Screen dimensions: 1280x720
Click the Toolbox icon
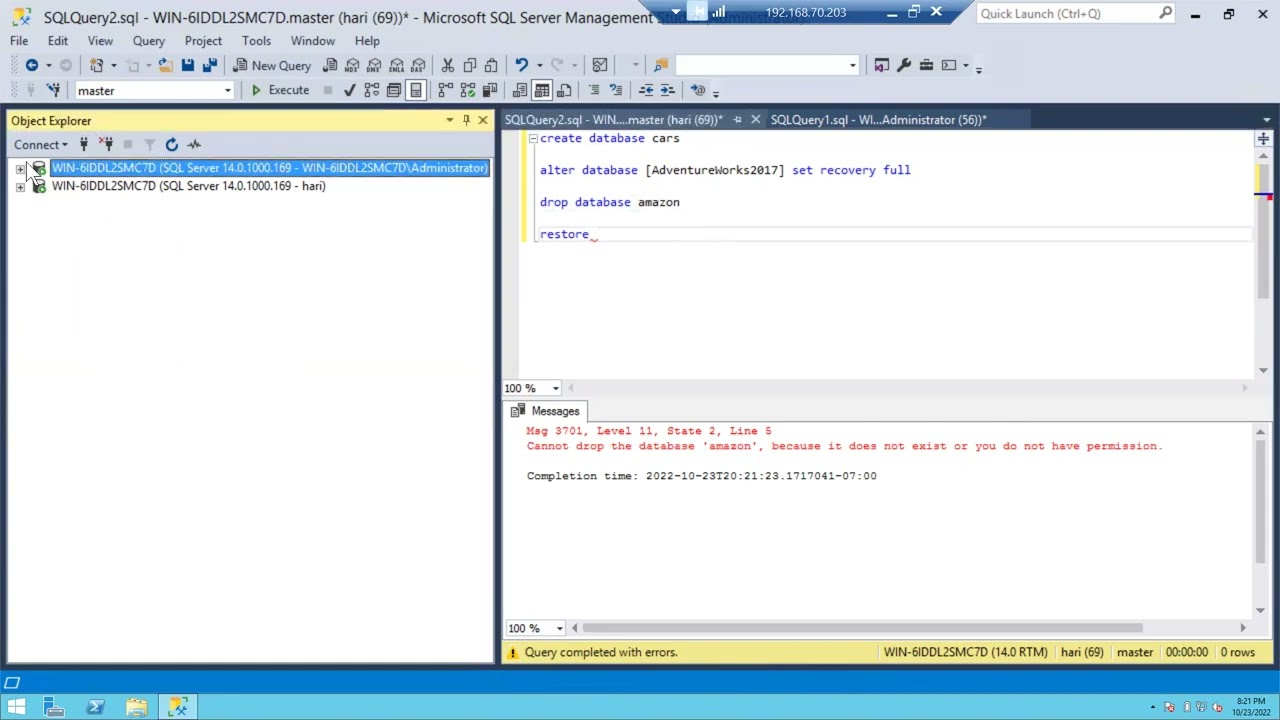[926, 65]
